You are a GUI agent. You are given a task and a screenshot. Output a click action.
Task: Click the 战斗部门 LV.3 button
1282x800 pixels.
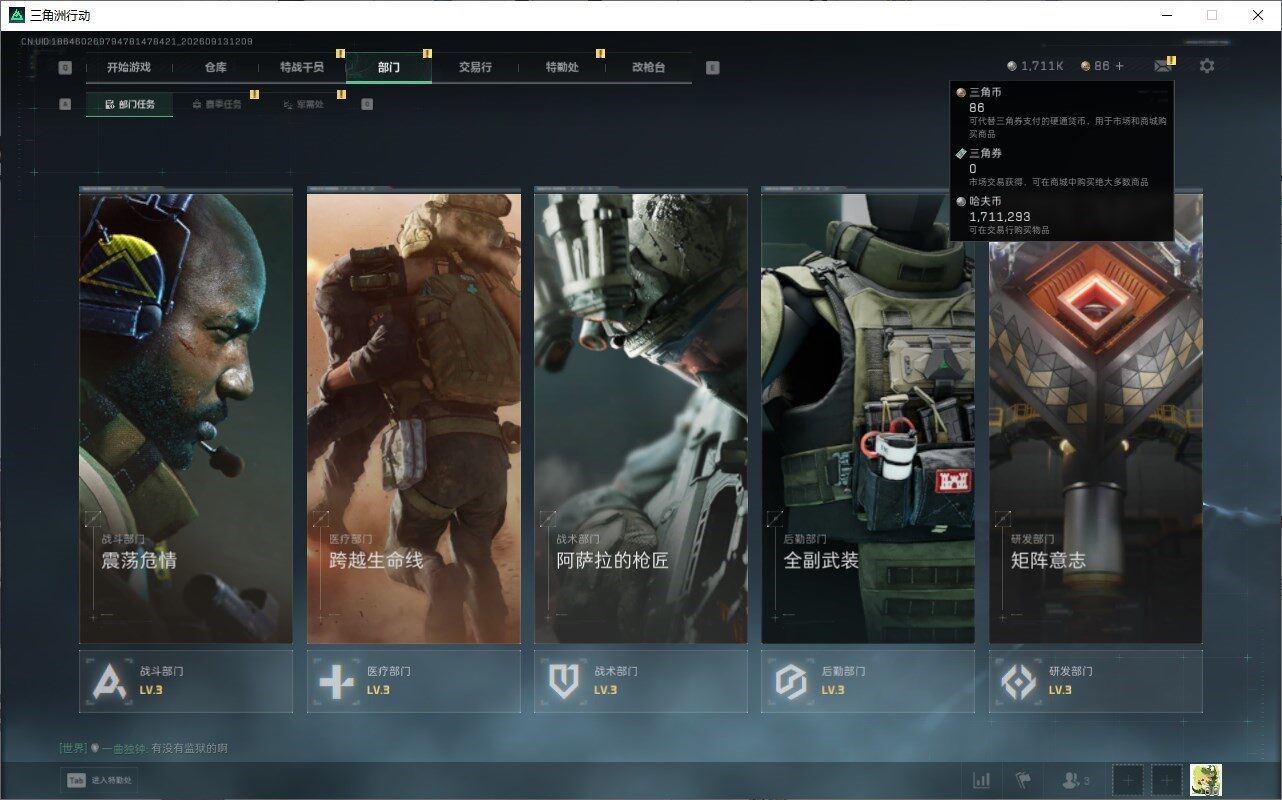pyautogui.click(x=186, y=682)
